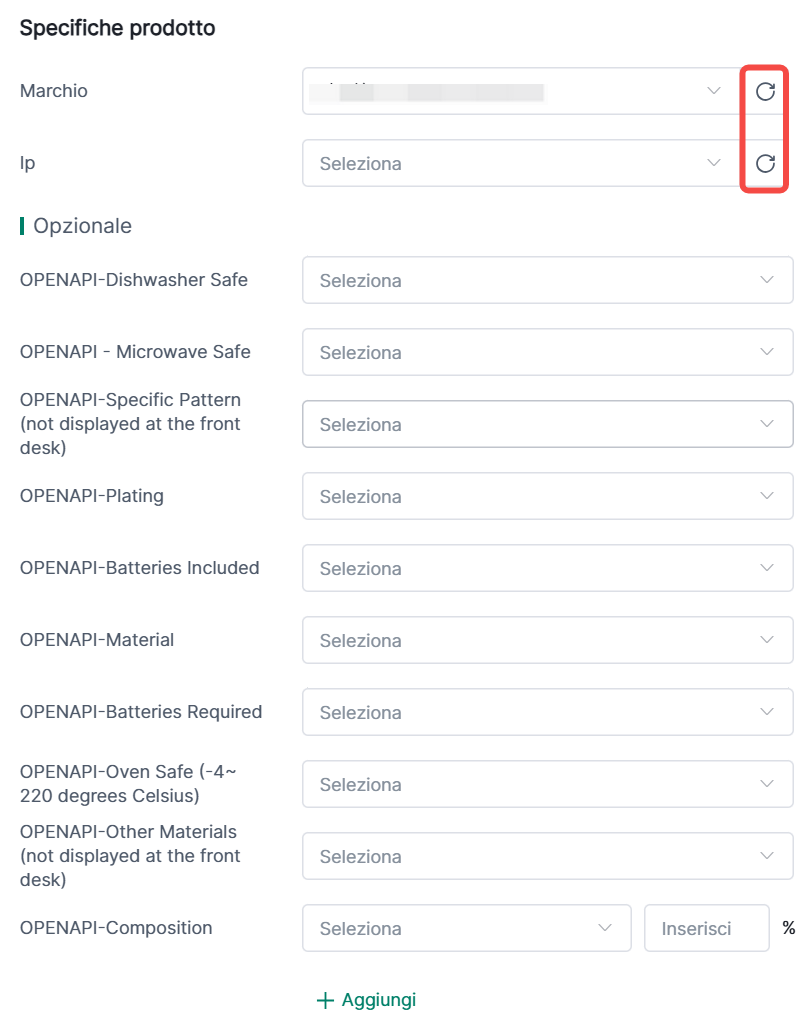
Task: Open the OPENAPI - Microwave Safe dropdown
Action: click(x=547, y=353)
